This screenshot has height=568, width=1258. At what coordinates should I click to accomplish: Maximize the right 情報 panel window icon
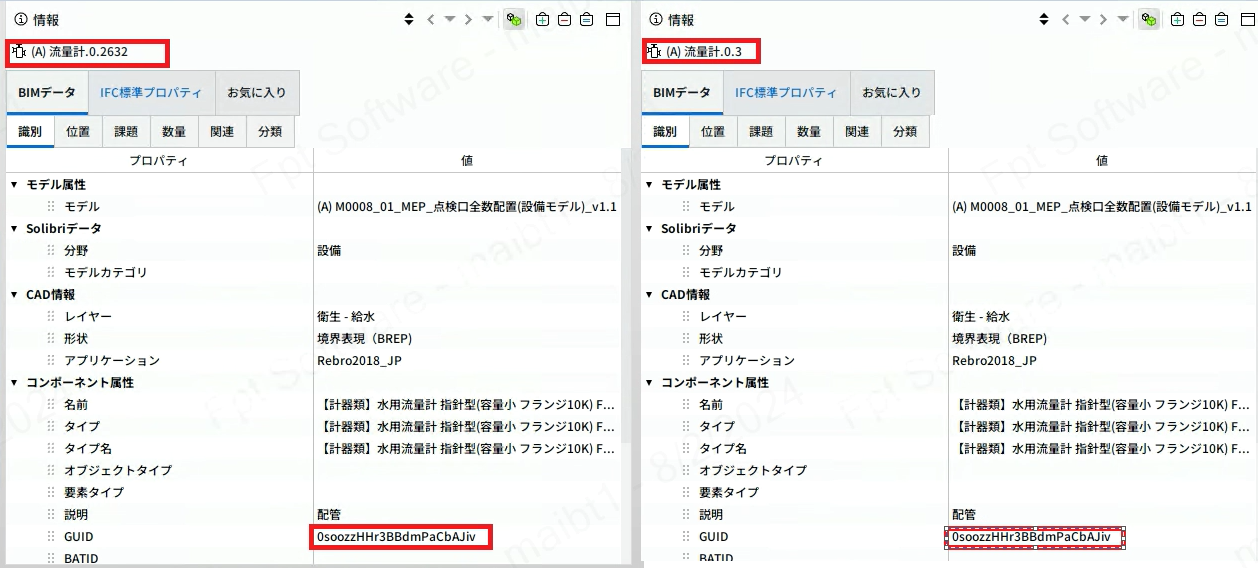[x=1249, y=19]
